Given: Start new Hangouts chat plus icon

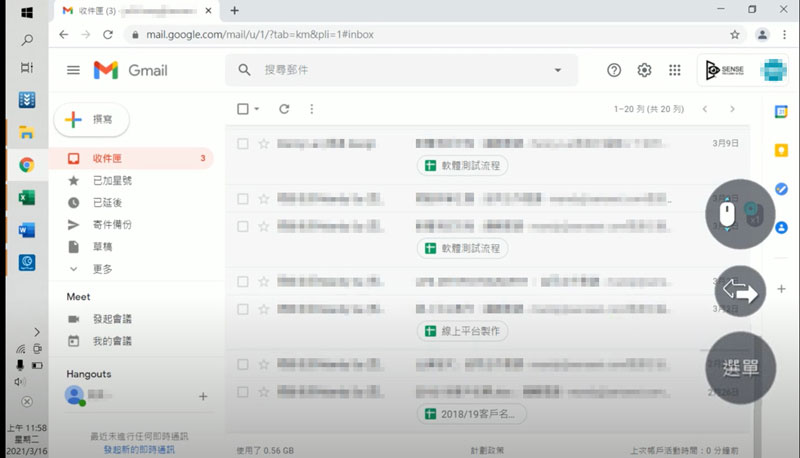Looking at the screenshot, I should click(x=203, y=396).
